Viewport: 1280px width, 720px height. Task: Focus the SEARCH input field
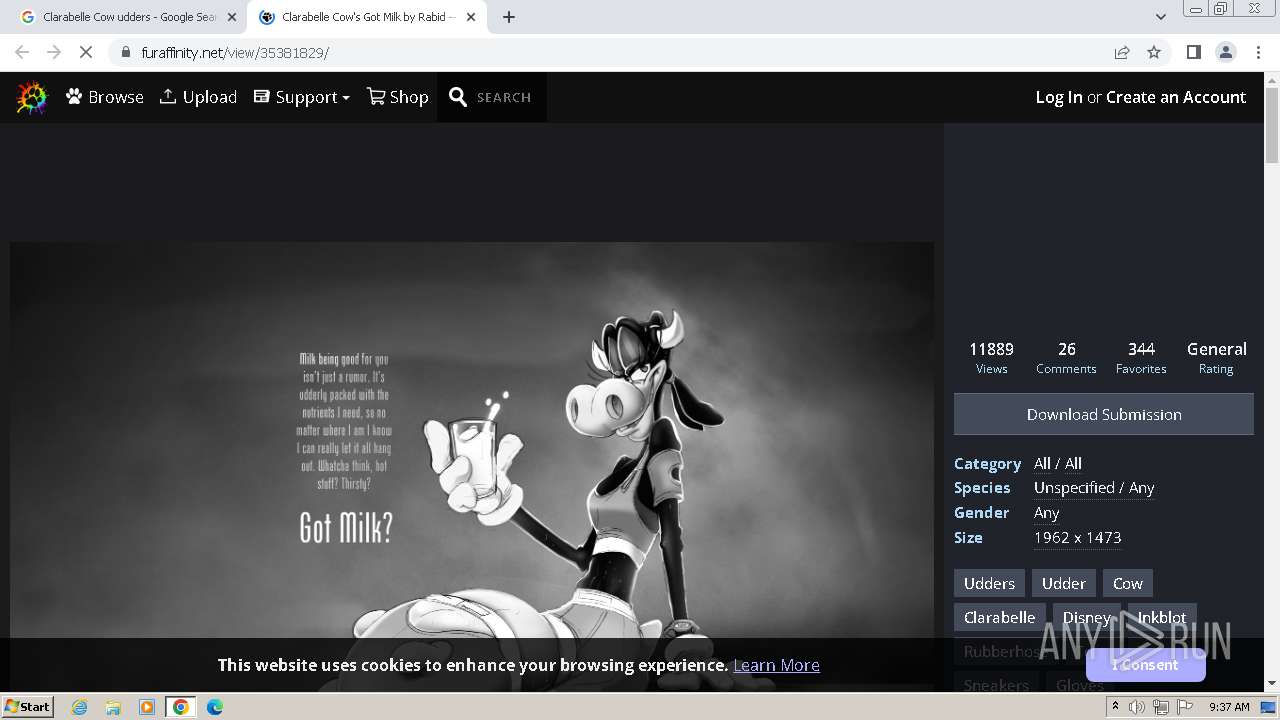click(x=504, y=97)
